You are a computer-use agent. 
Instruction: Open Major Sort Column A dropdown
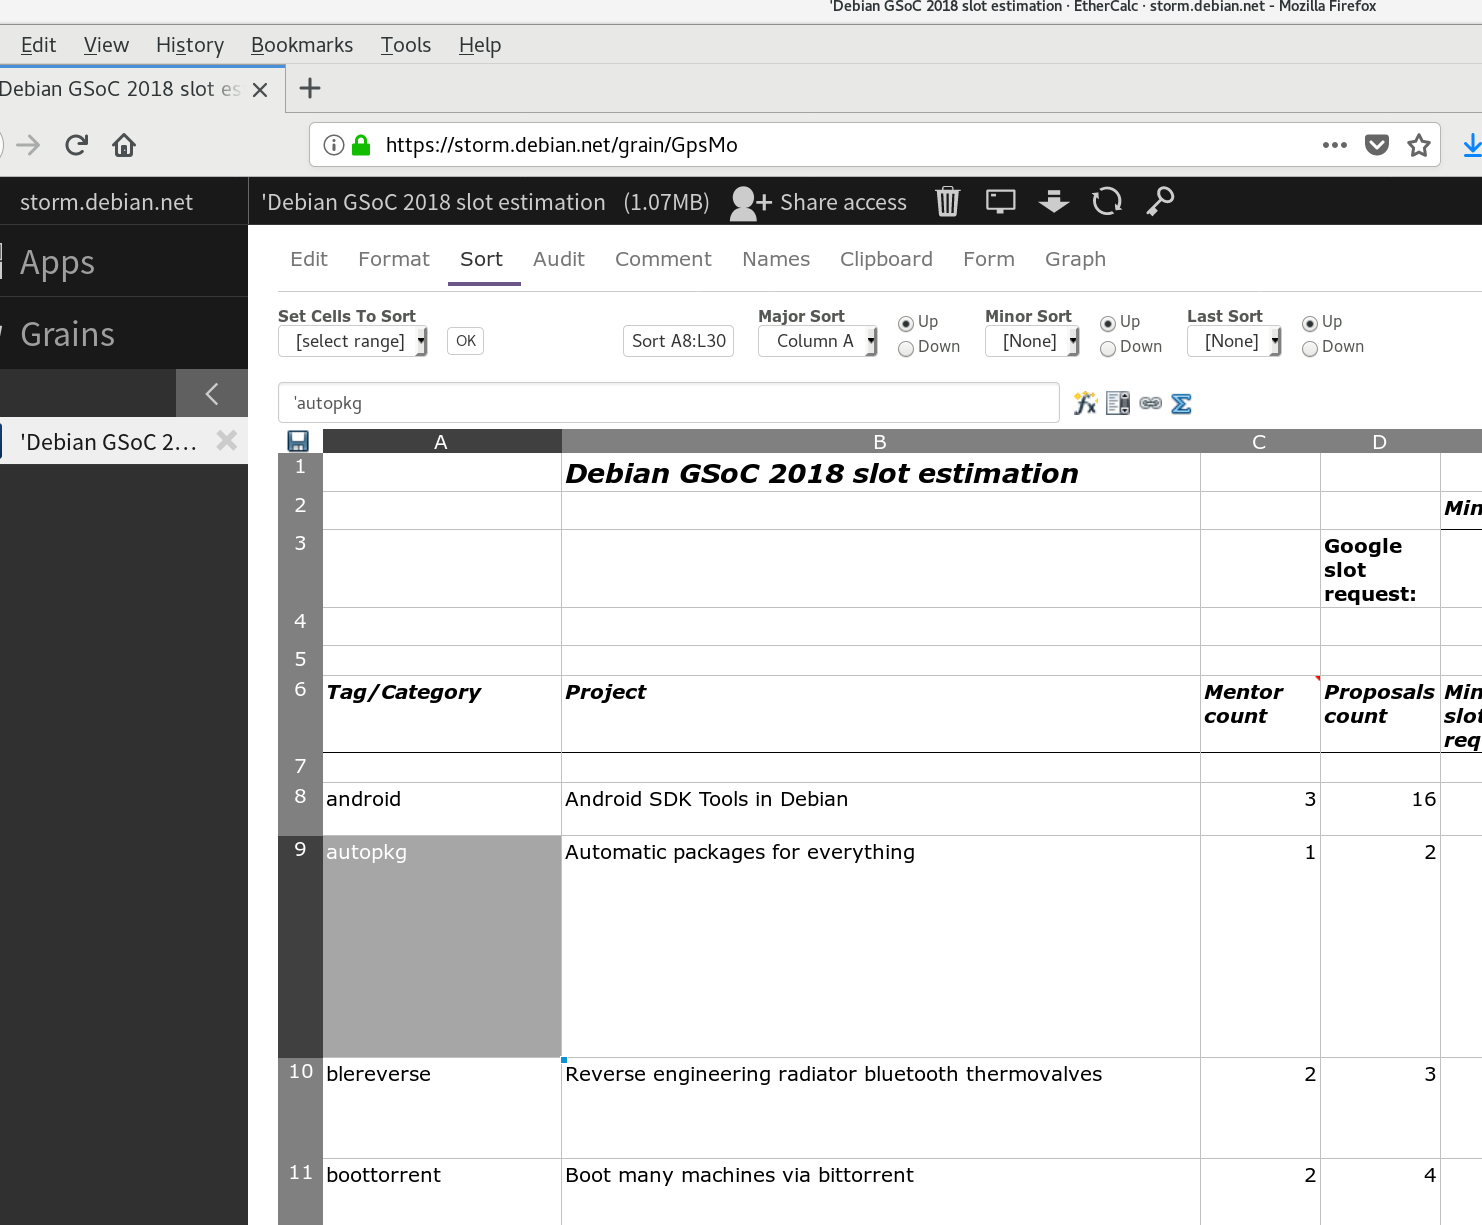click(817, 341)
